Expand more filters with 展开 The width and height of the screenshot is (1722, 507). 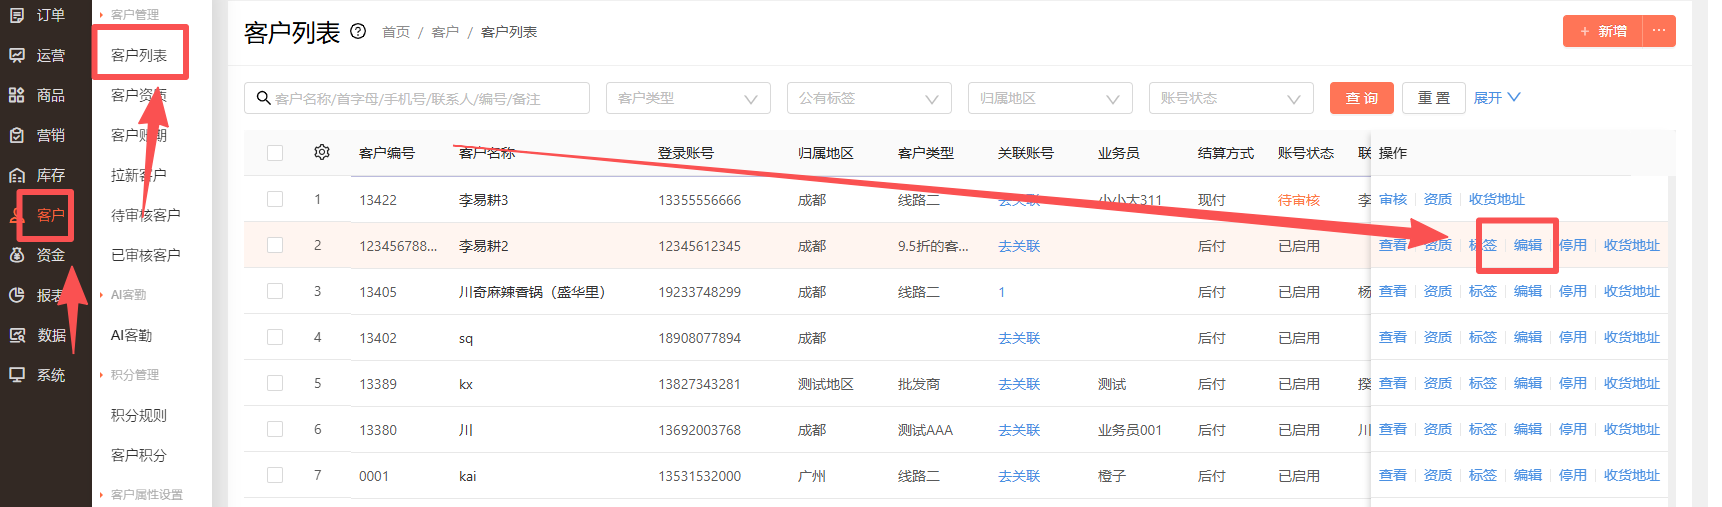[1497, 98]
